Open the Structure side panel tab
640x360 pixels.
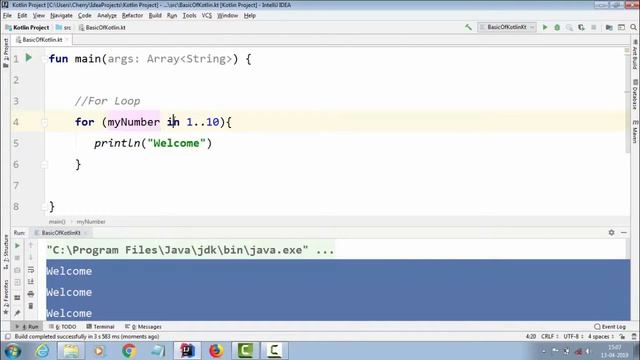6,252
